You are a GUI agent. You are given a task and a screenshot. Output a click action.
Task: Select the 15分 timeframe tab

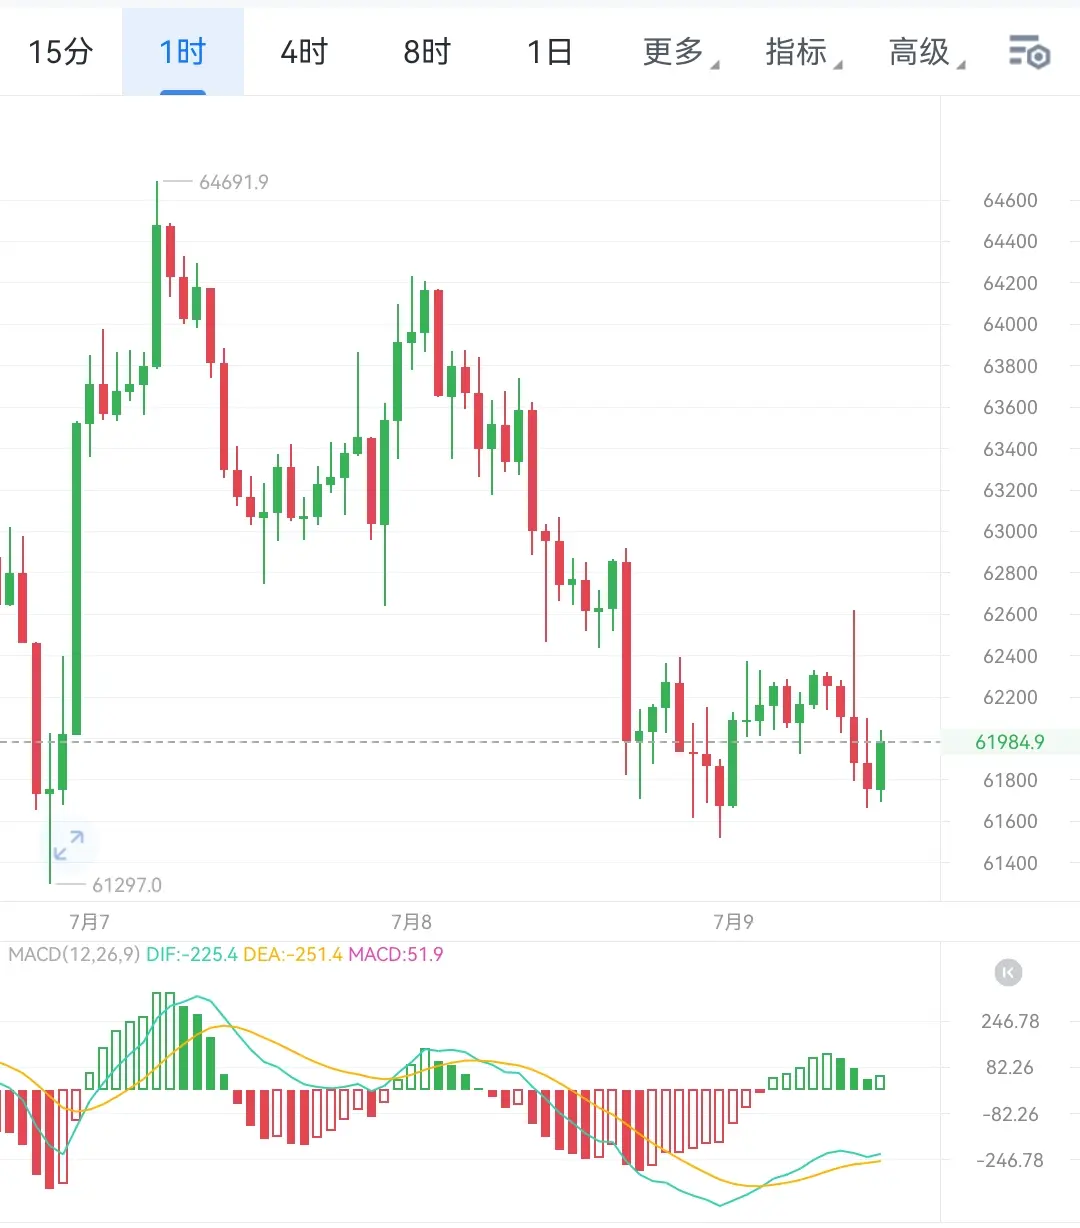[60, 52]
